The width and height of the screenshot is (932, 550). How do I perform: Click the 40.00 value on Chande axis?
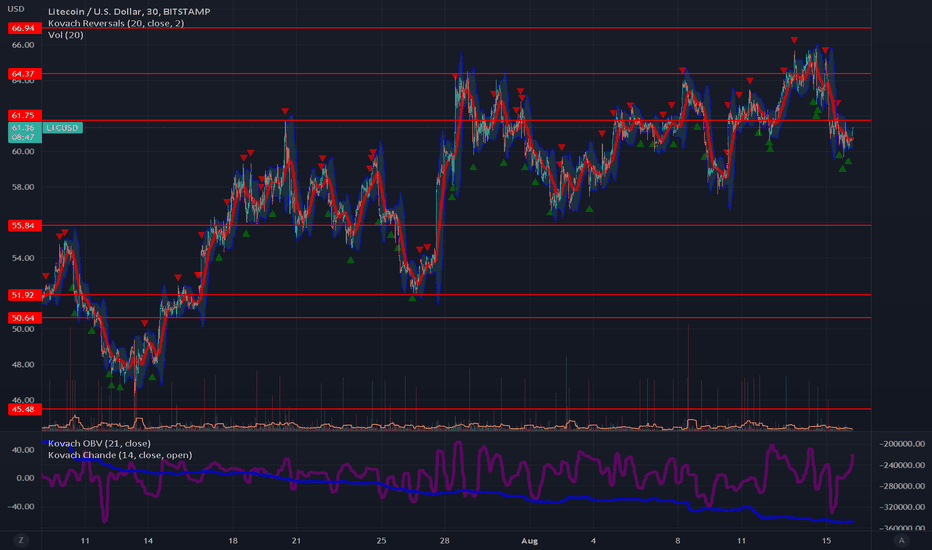pos(23,450)
